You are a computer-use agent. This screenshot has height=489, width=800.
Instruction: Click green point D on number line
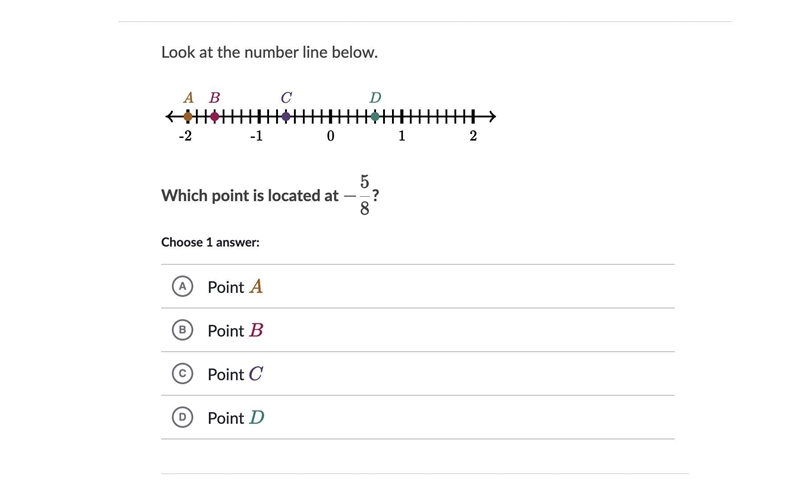tap(375, 116)
